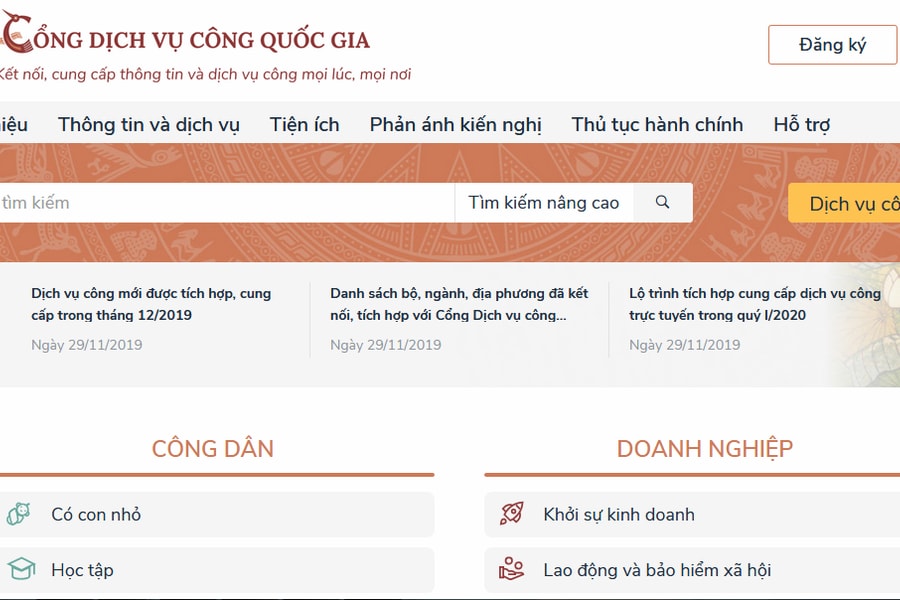Image resolution: width=900 pixels, height=600 pixels.
Task: Select Phản ánh kiến nghị in navigation
Action: (455, 125)
